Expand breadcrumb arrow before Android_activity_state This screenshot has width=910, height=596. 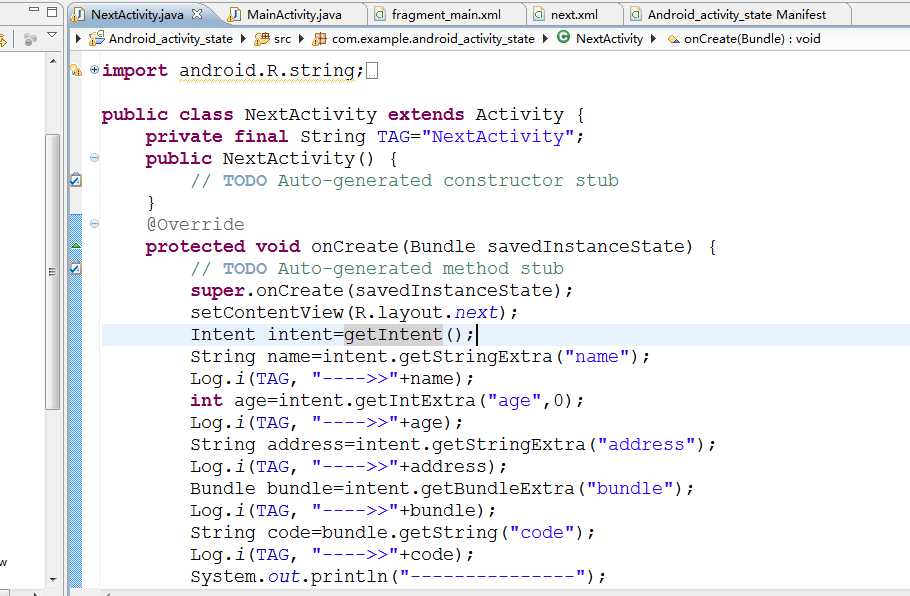tap(78, 38)
